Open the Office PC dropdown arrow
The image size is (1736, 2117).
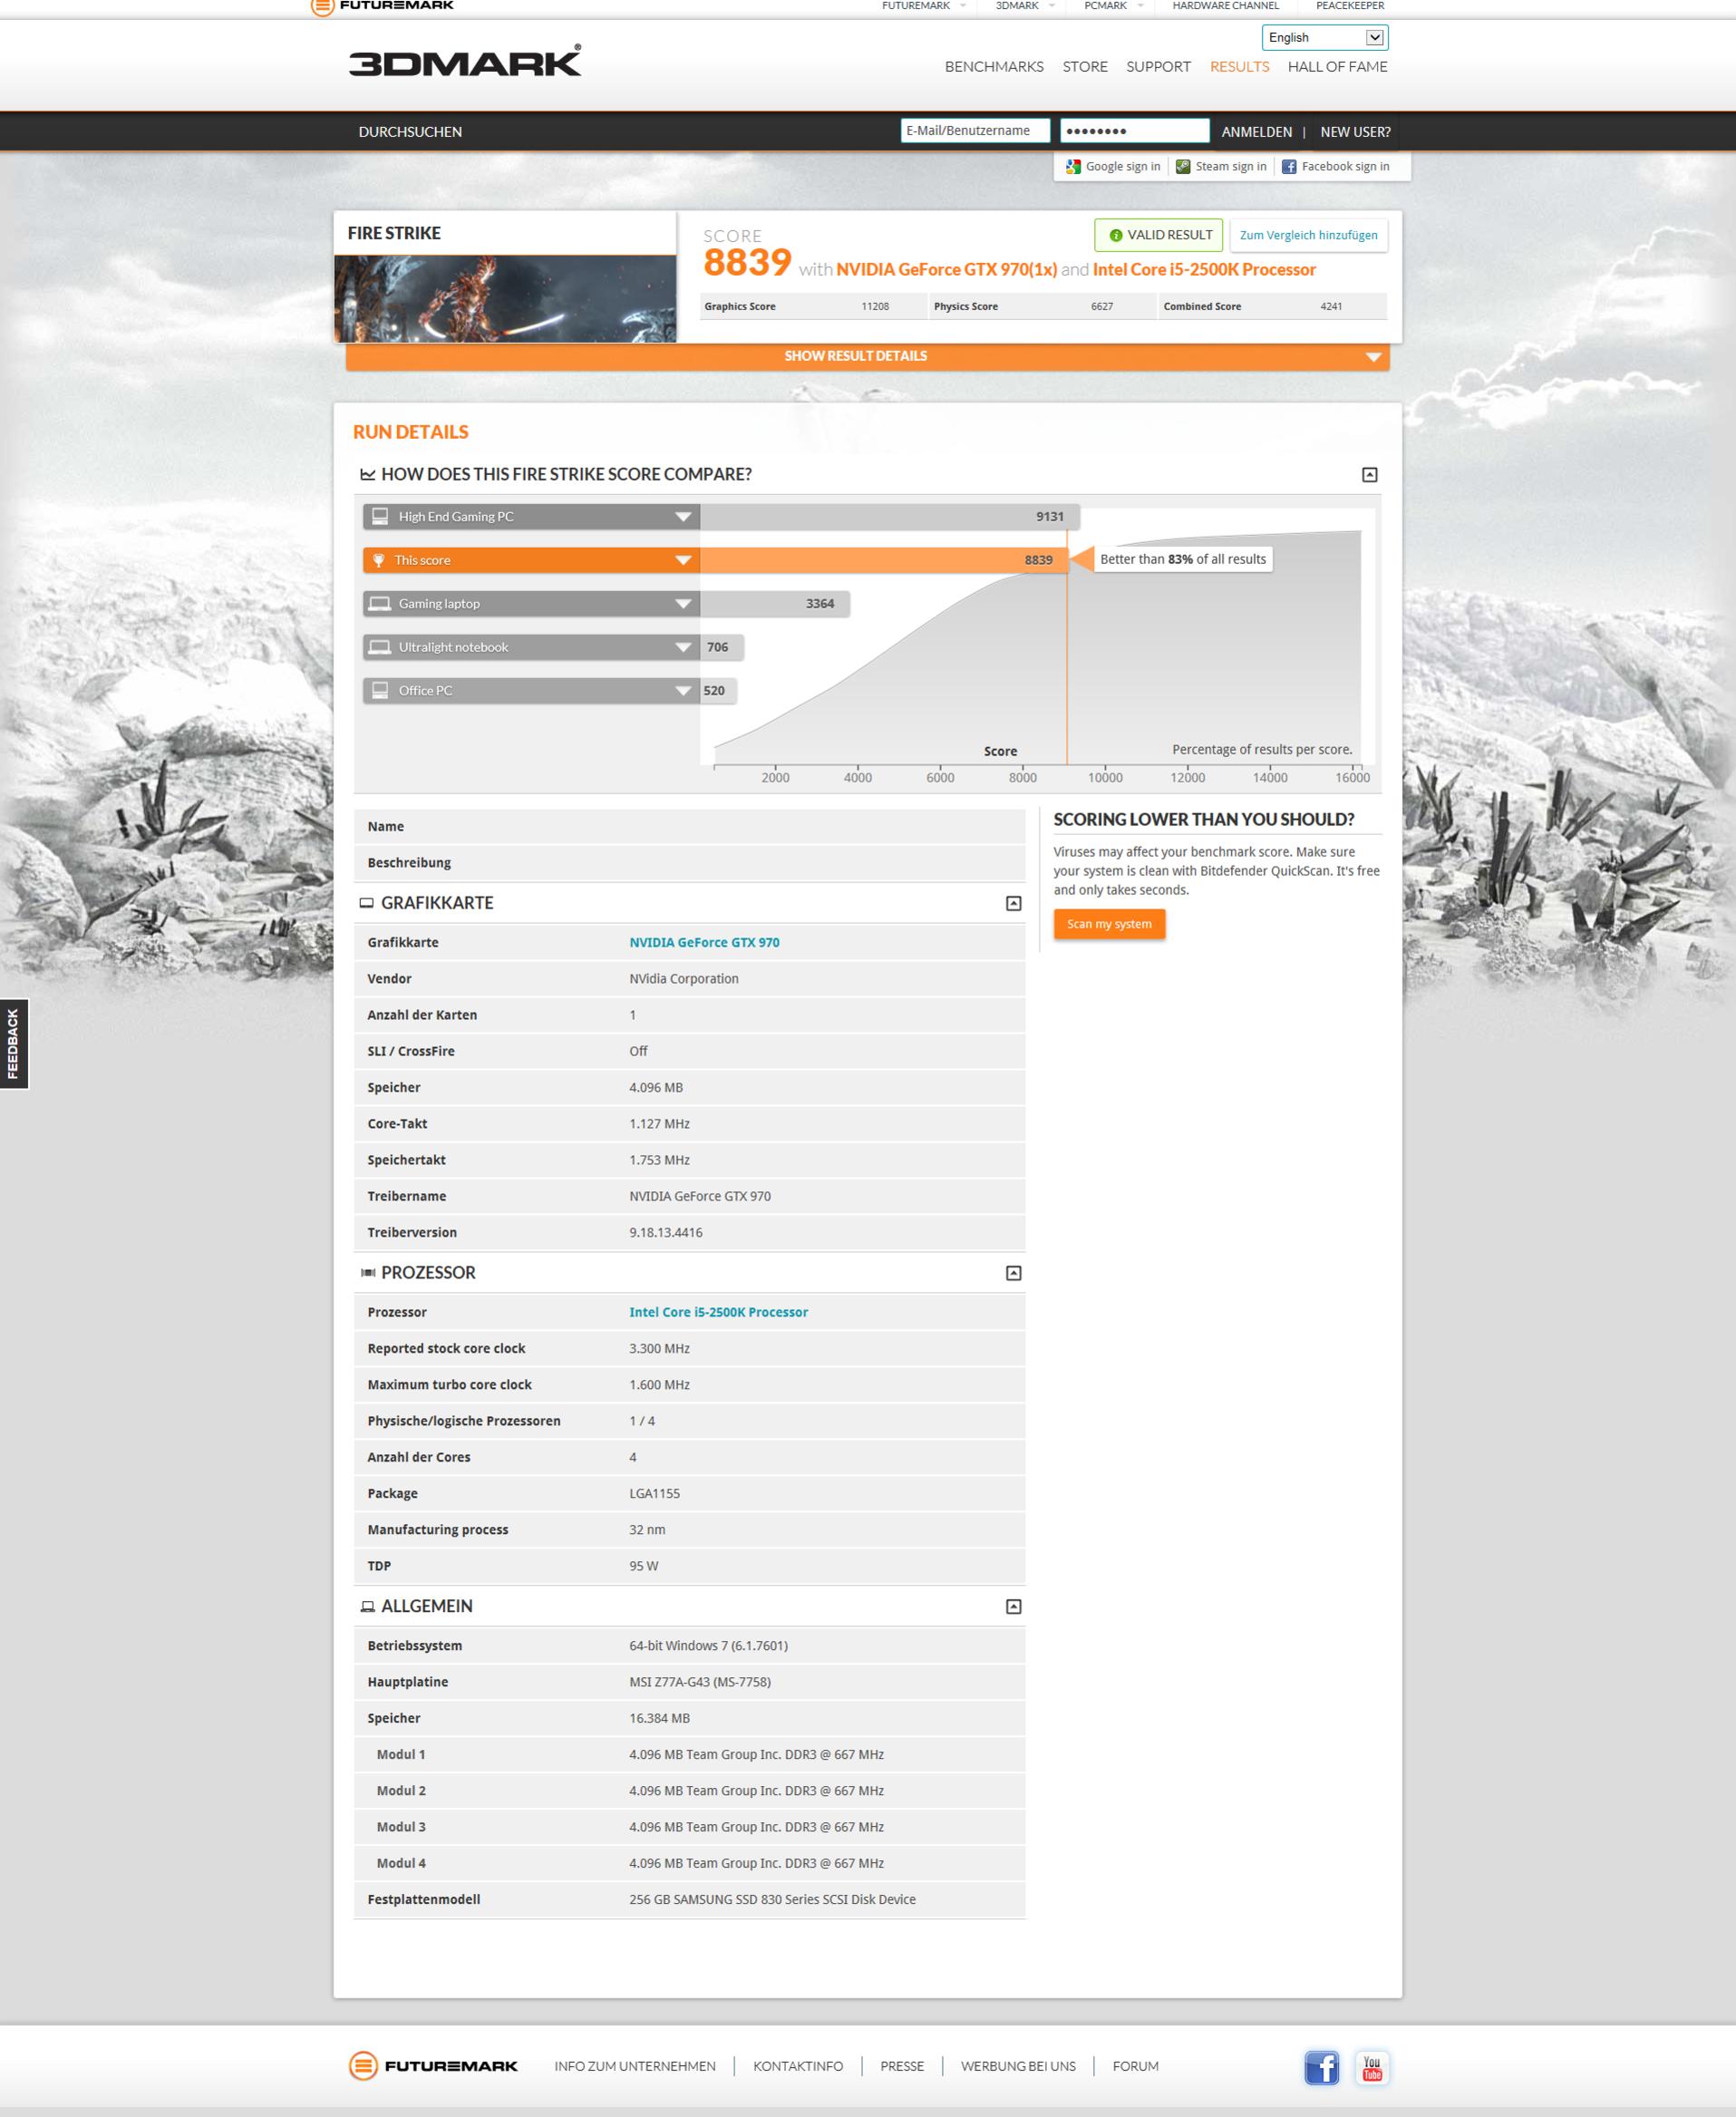click(x=683, y=691)
